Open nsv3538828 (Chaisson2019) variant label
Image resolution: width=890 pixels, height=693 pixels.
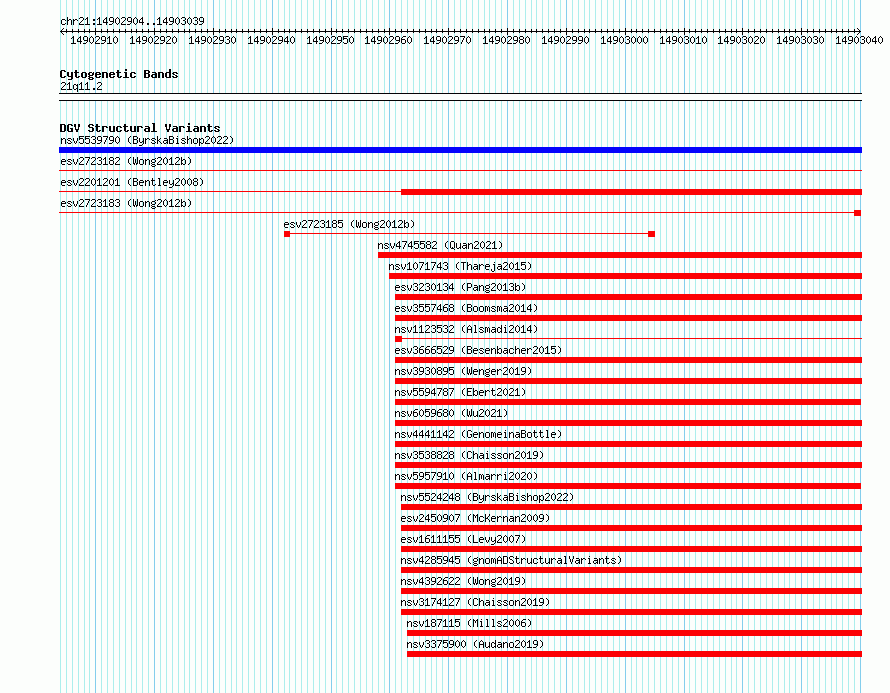[x=469, y=455]
